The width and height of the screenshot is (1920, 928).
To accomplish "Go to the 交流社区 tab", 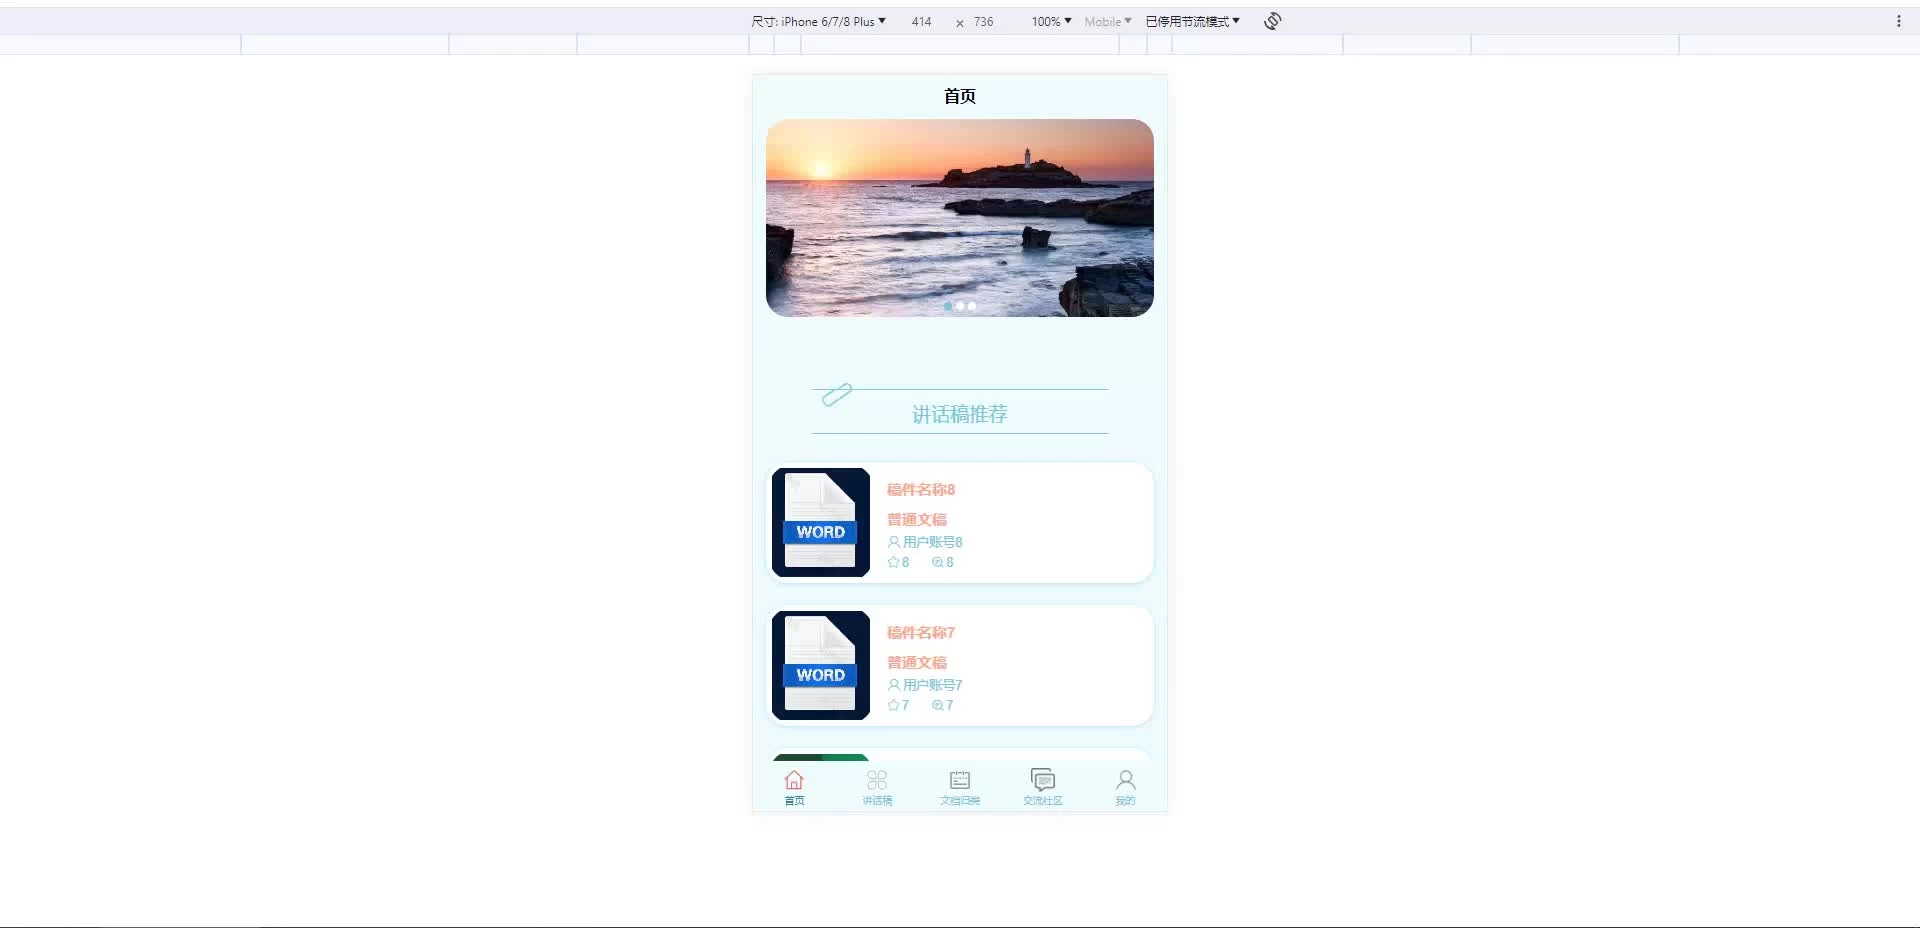I will click(x=1043, y=787).
